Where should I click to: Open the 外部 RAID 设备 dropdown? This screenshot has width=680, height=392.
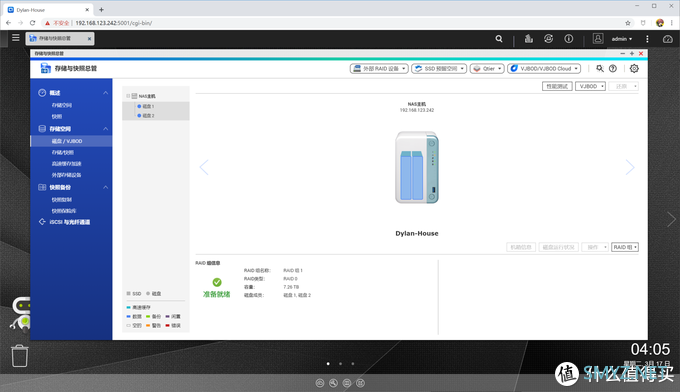pyautogui.click(x=379, y=69)
